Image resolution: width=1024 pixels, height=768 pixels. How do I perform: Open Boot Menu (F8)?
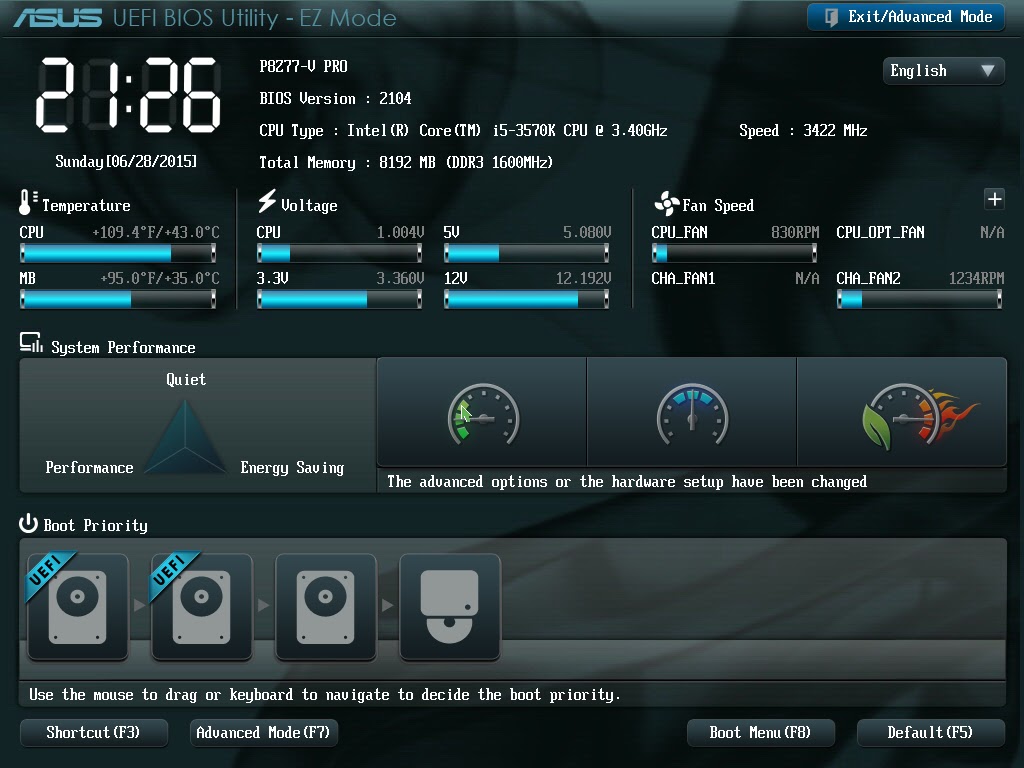pos(761,733)
